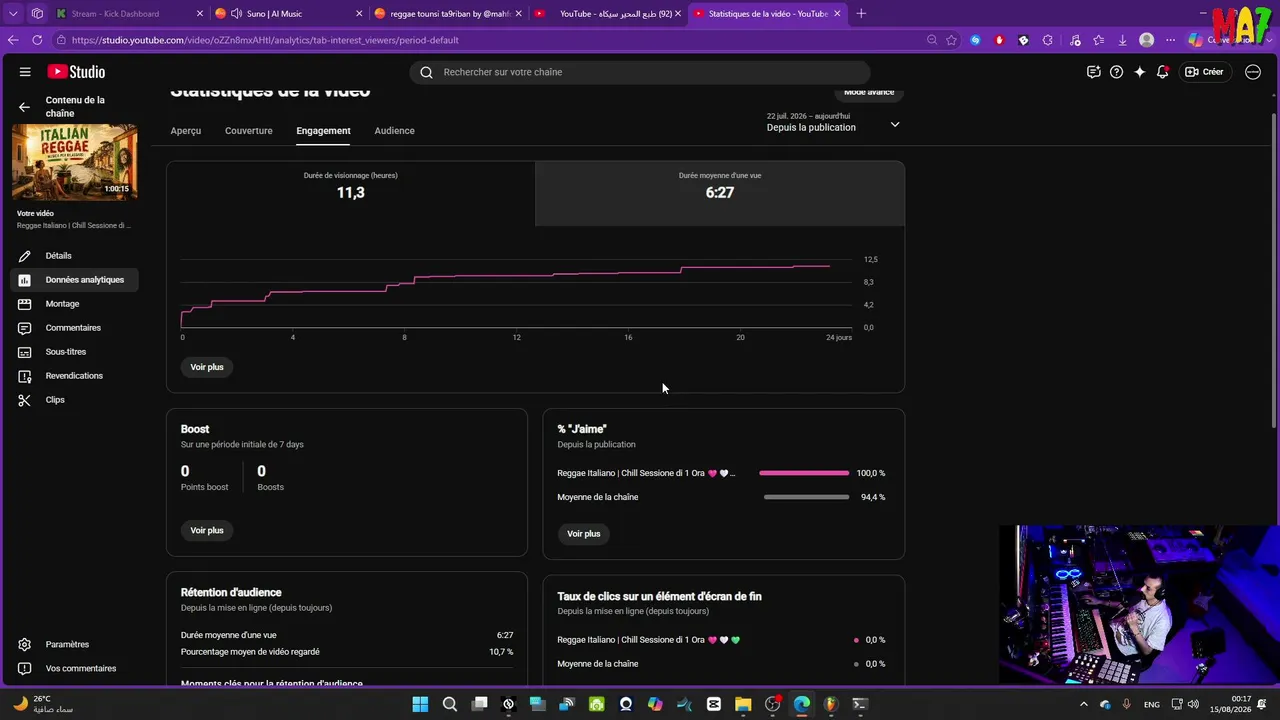Open Paramètres gear in sidebar
Viewport: 1280px width, 720px height.
[x=74, y=645]
